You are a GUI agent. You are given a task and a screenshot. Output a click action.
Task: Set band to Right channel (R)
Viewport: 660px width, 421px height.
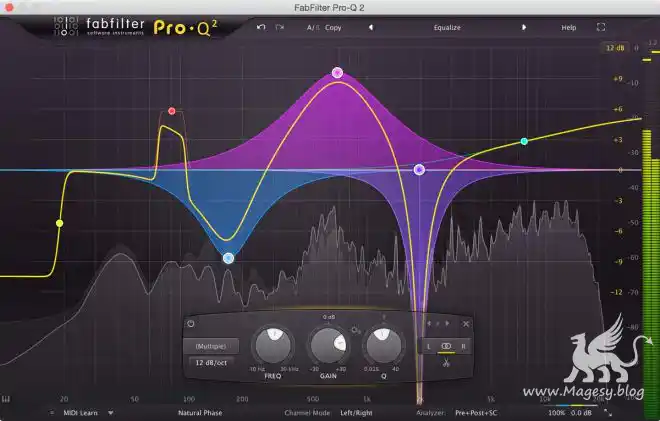pos(463,346)
